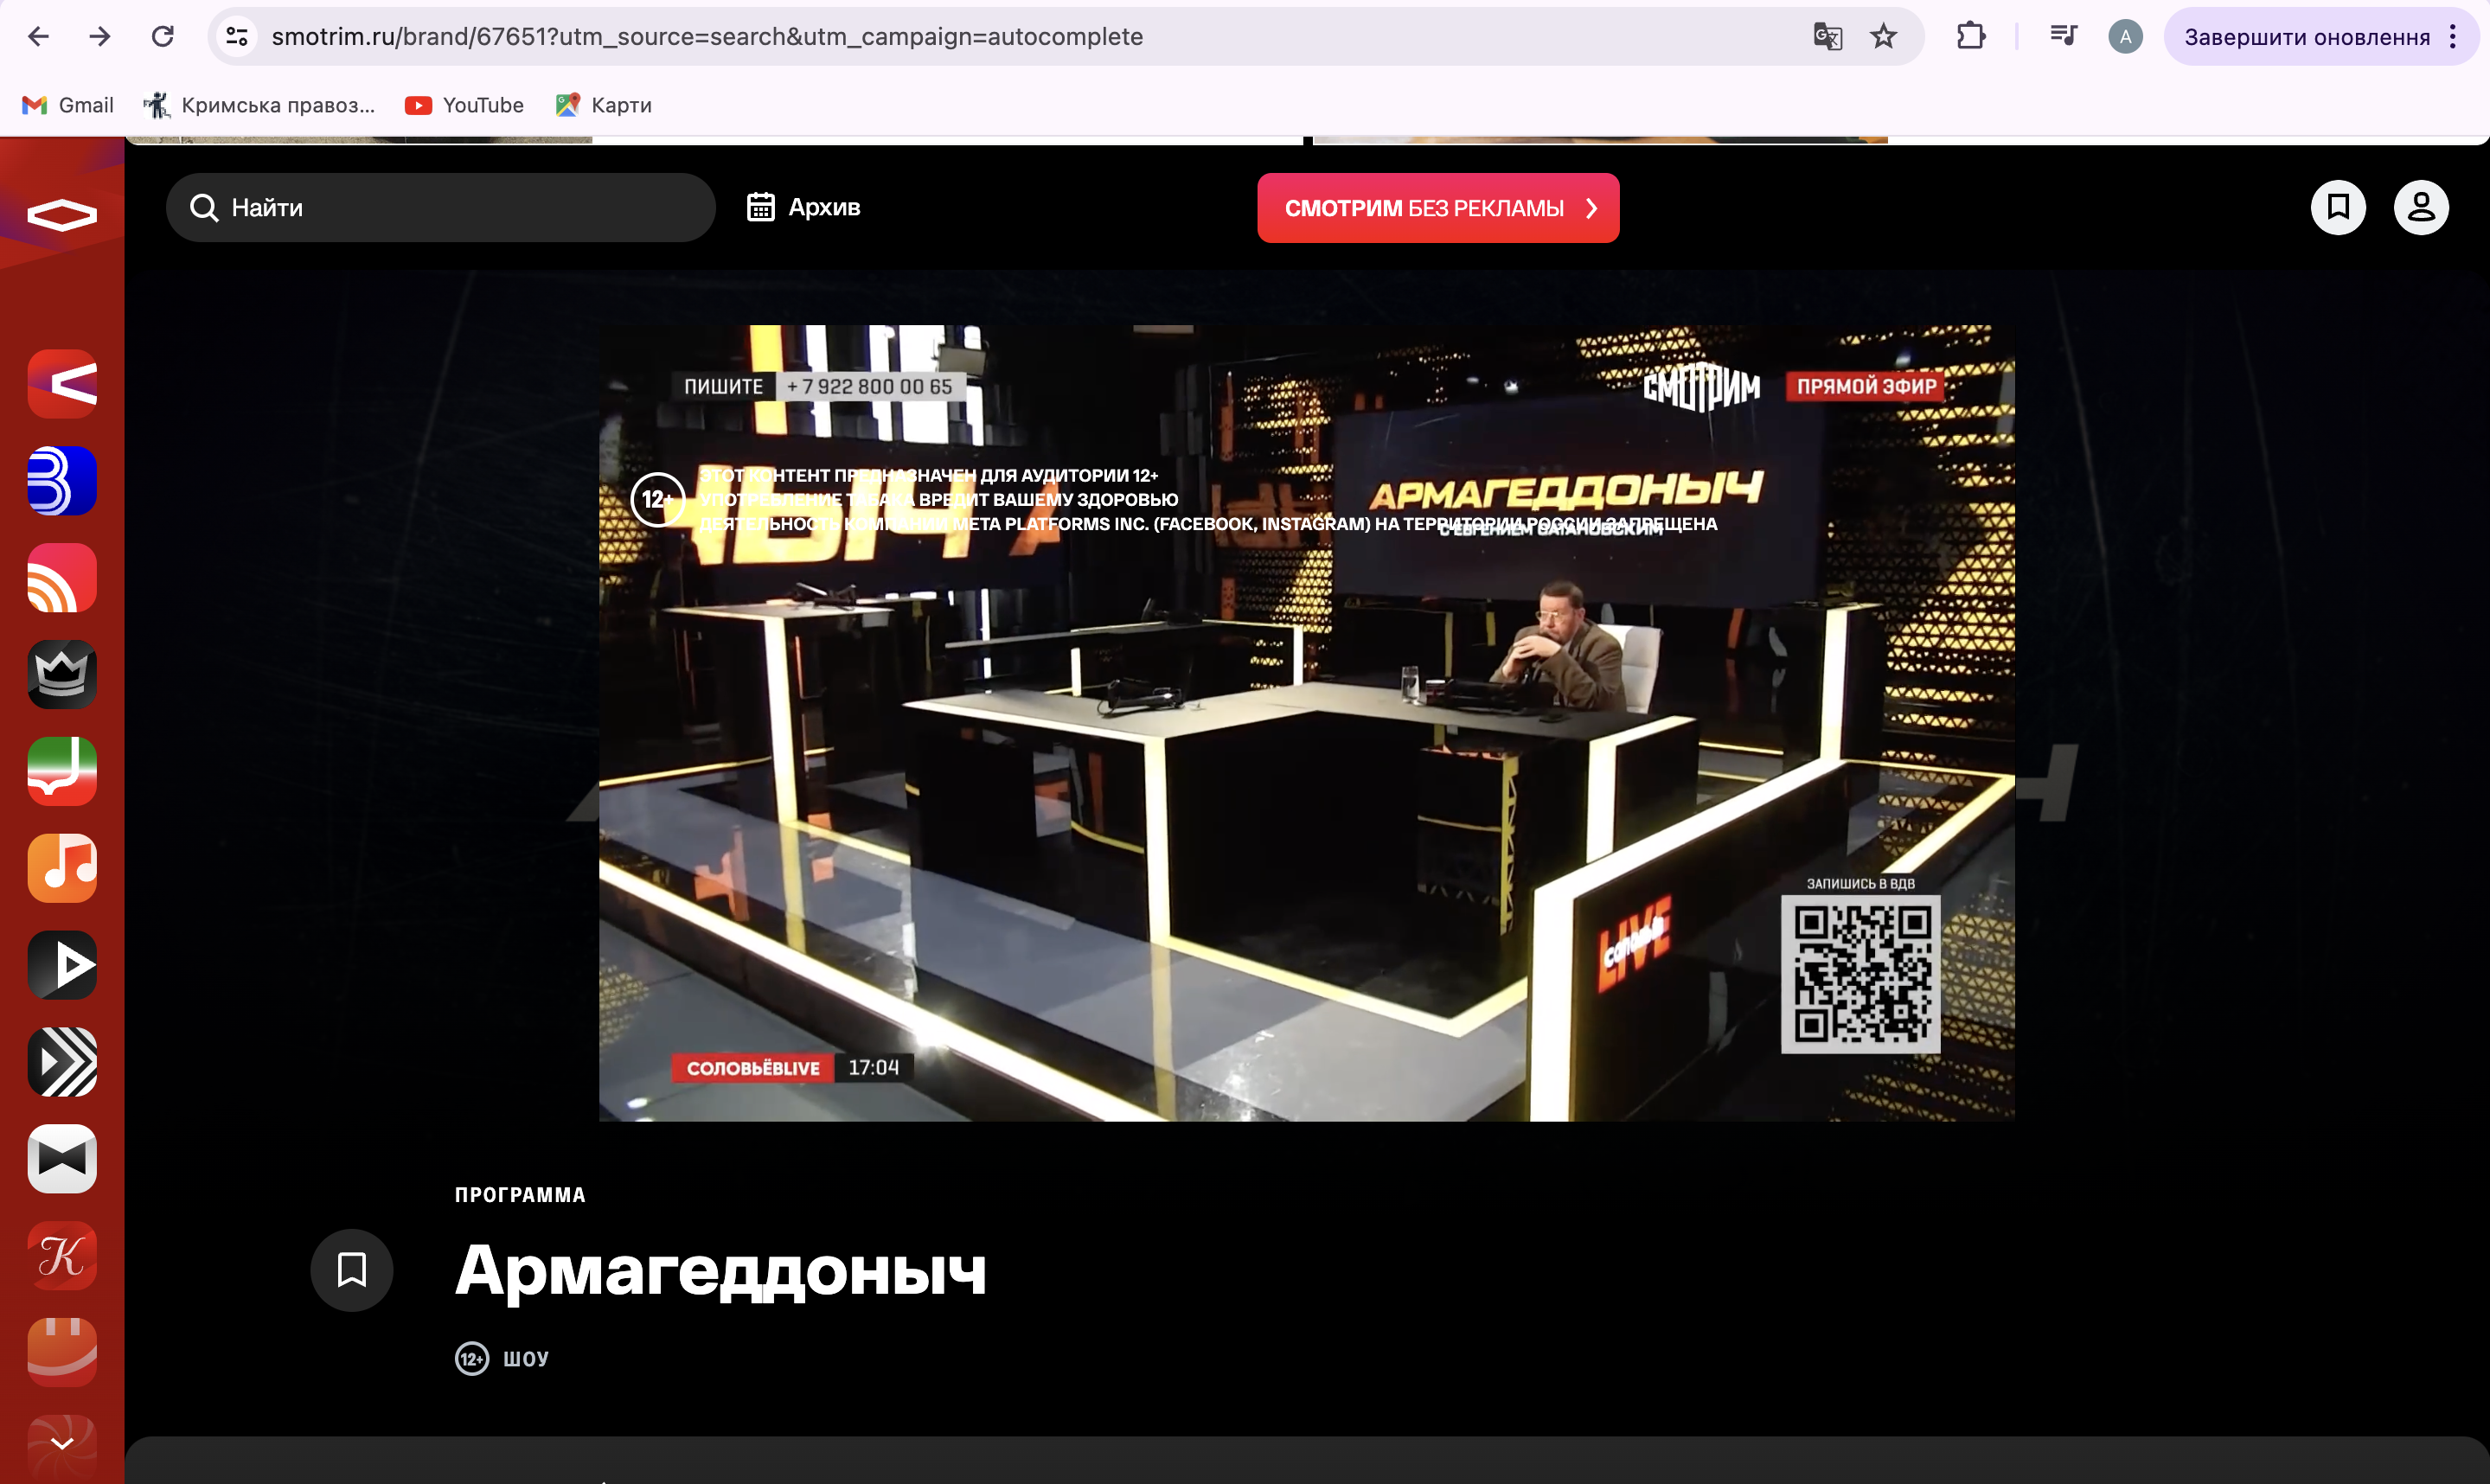Open the red radio-waves sidebar icon

coord(62,577)
